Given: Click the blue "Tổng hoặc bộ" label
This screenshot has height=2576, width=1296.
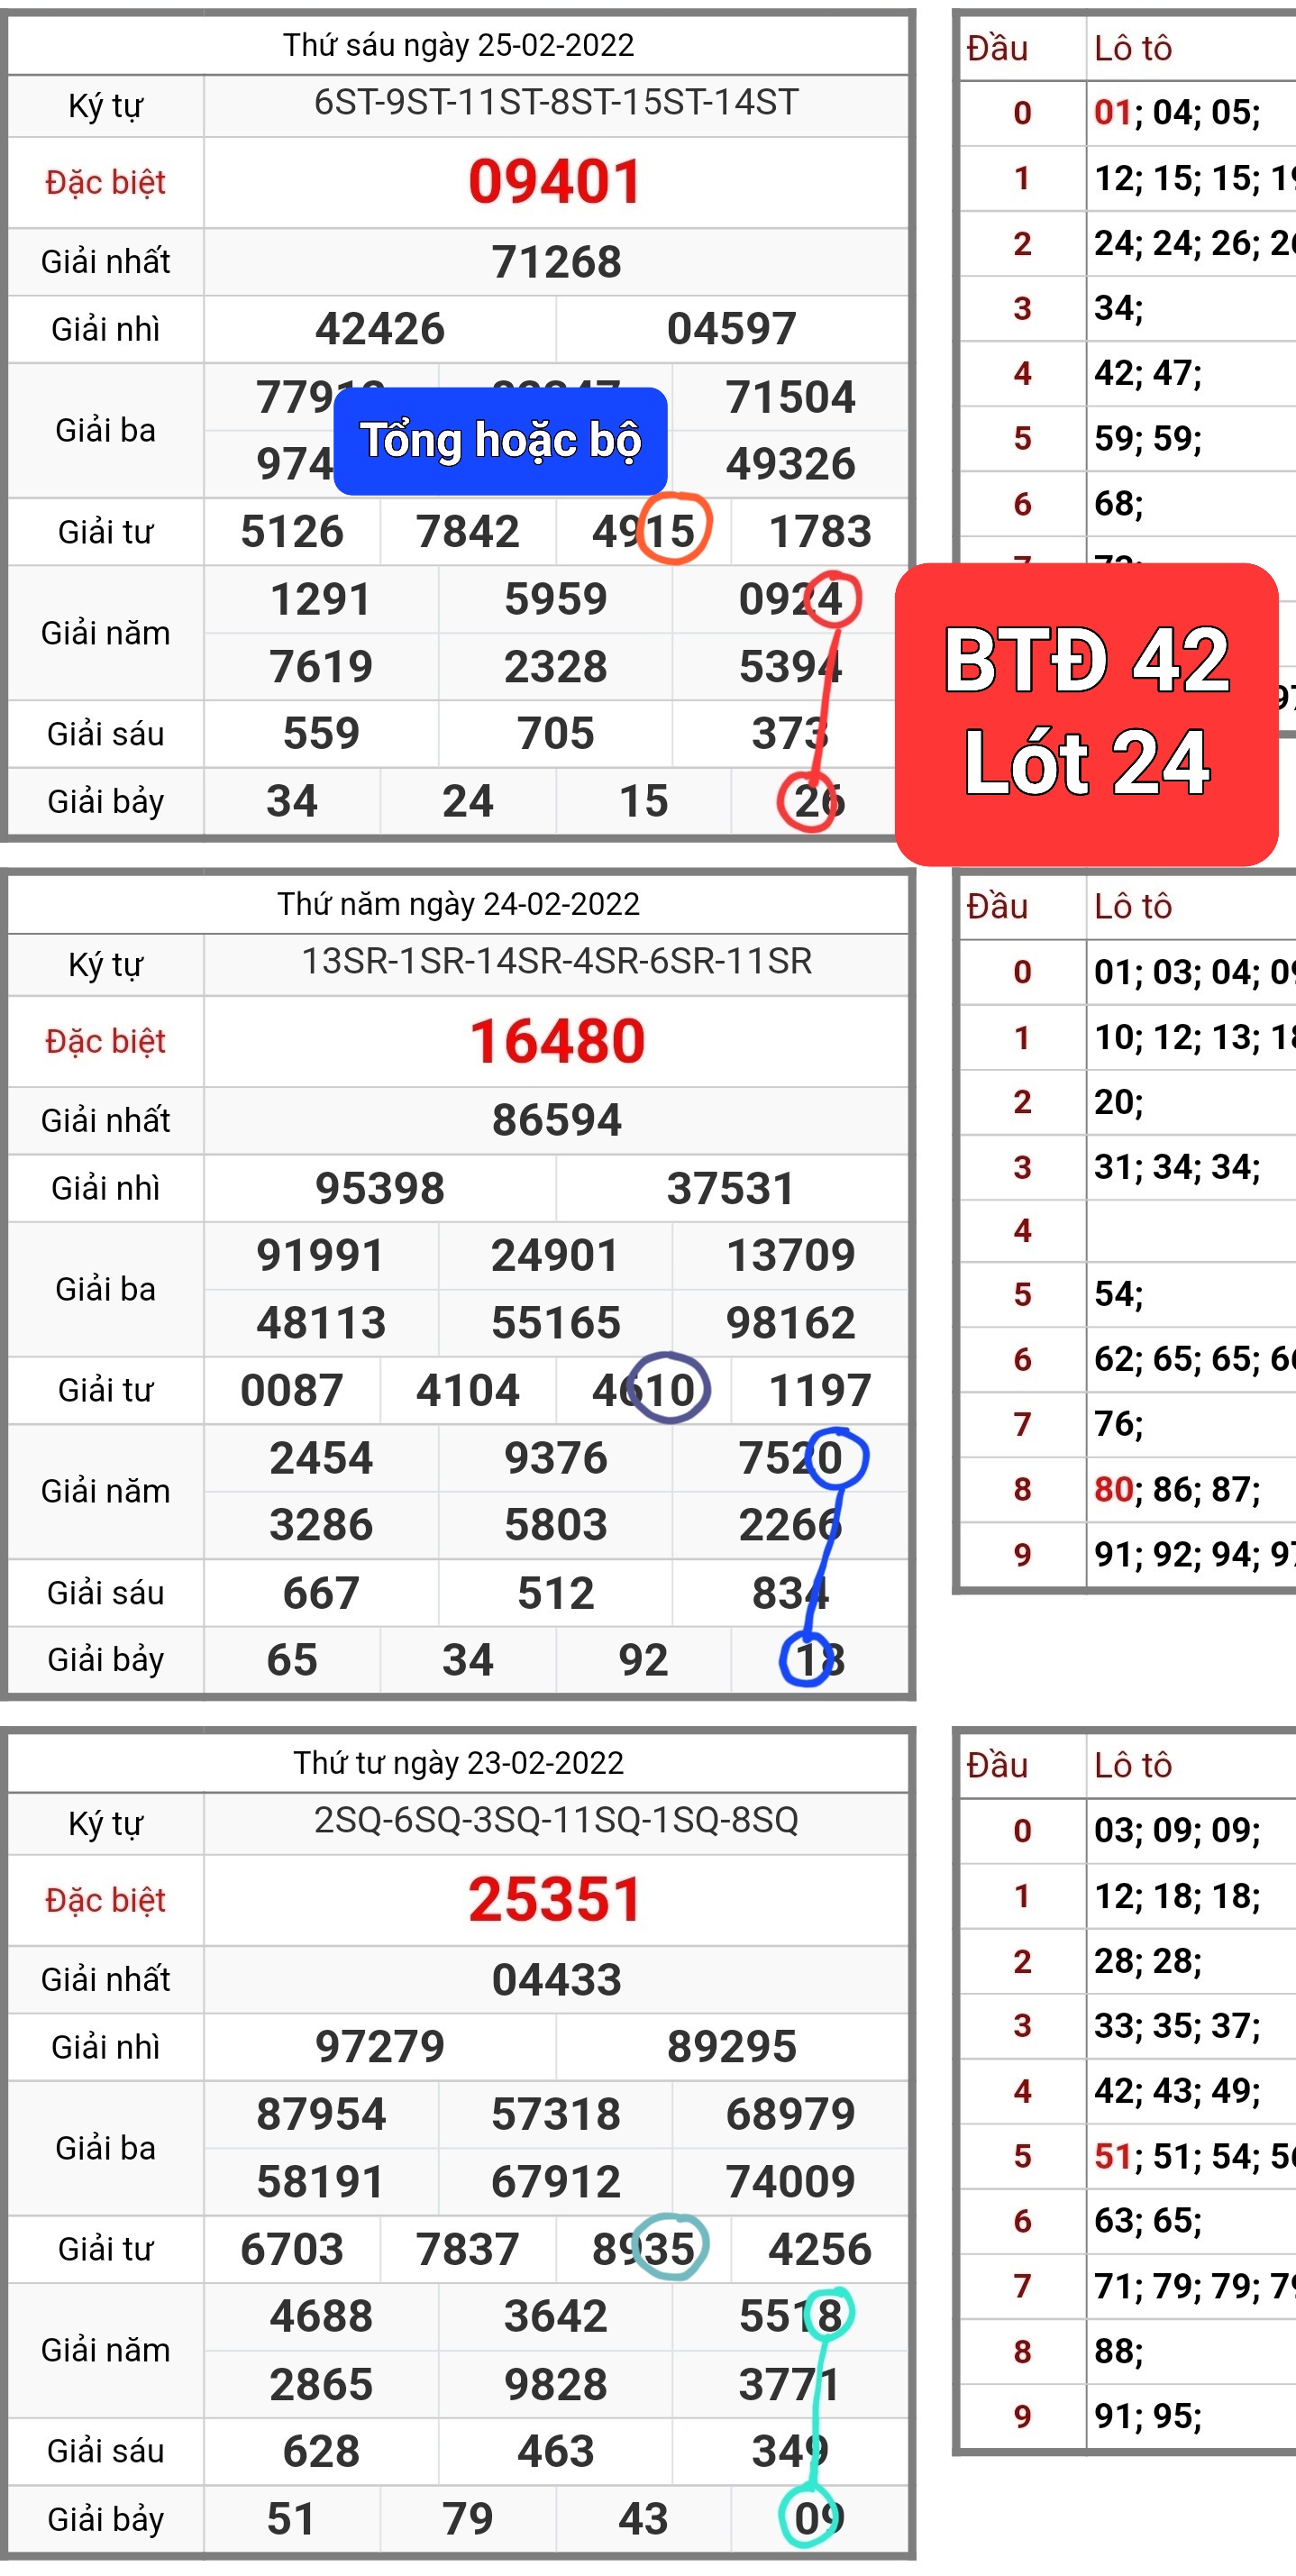Looking at the screenshot, I should (500, 441).
